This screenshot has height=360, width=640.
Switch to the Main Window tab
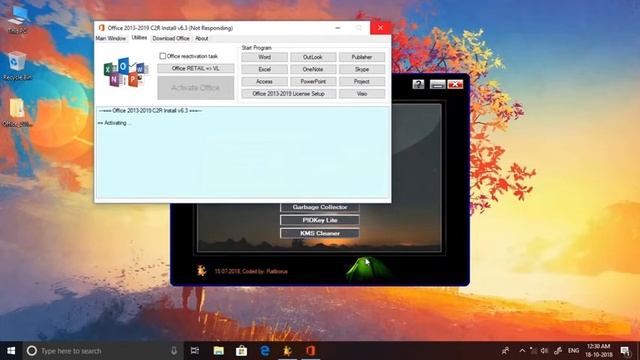tap(111, 38)
